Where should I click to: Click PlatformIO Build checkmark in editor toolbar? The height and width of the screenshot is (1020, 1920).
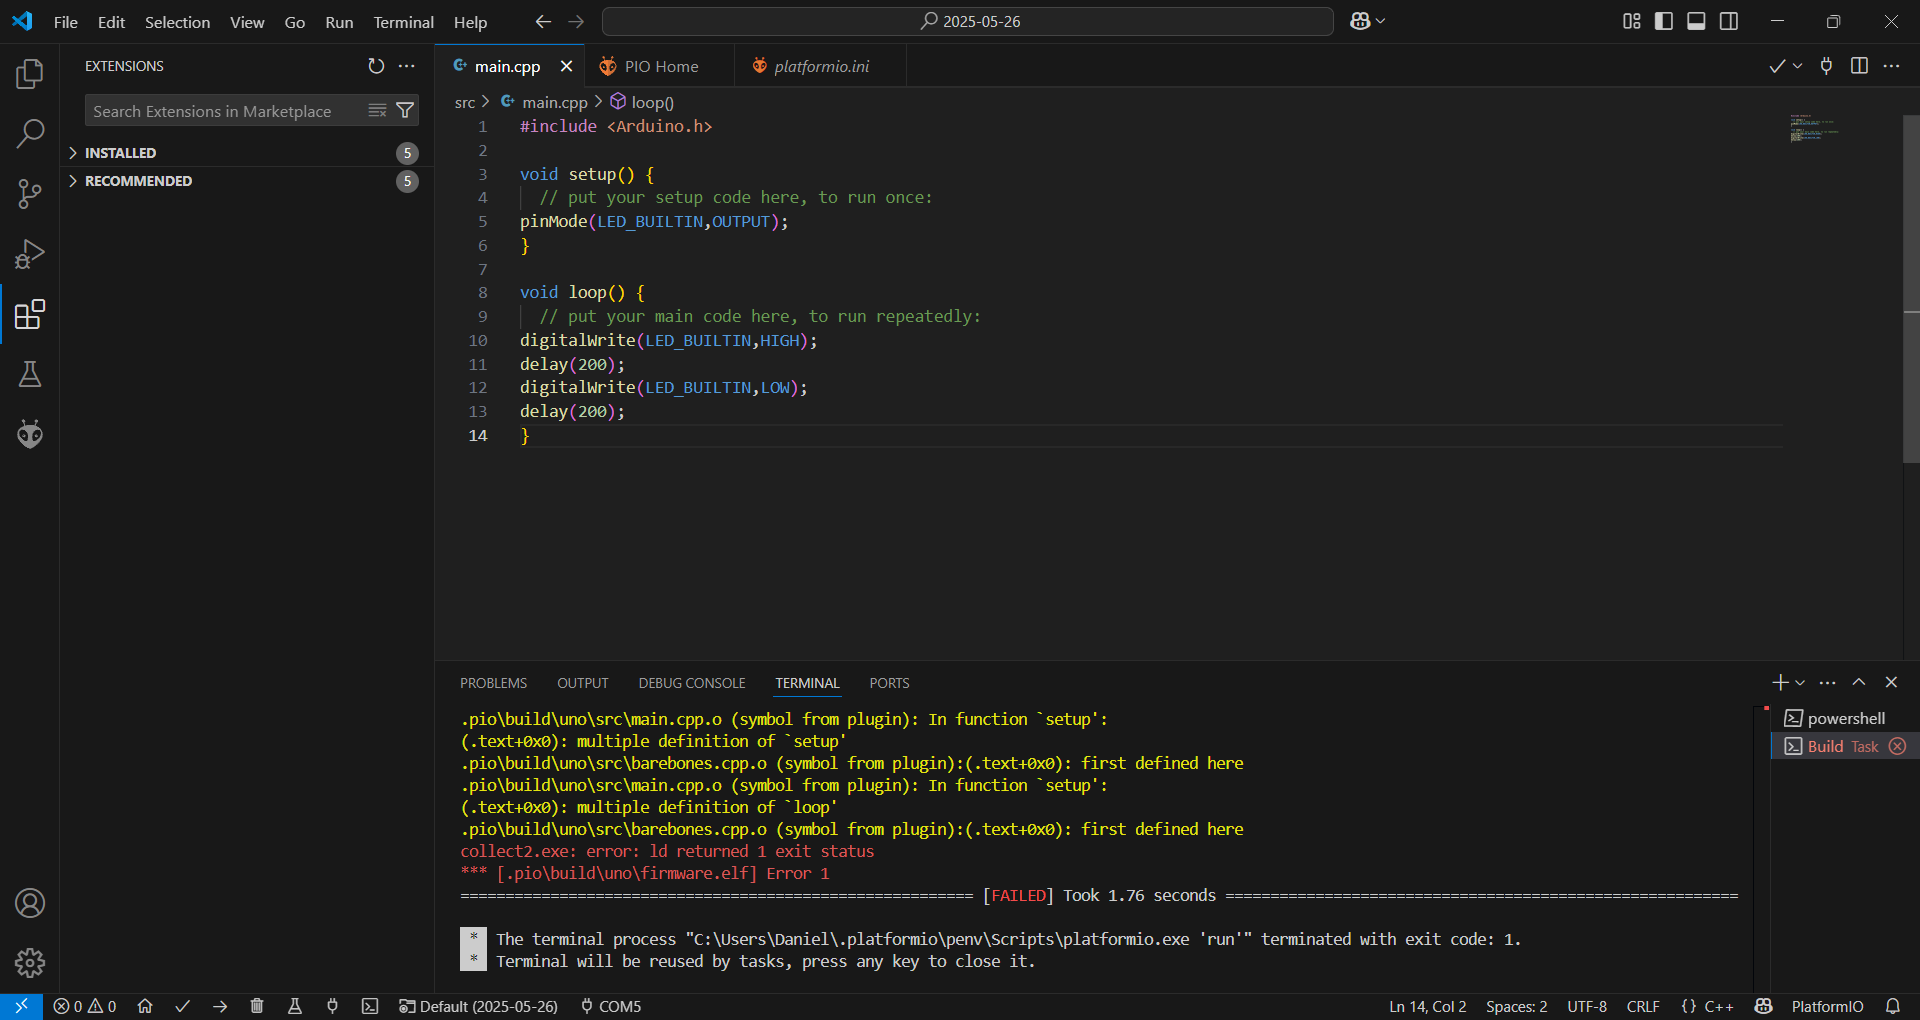pos(1776,66)
